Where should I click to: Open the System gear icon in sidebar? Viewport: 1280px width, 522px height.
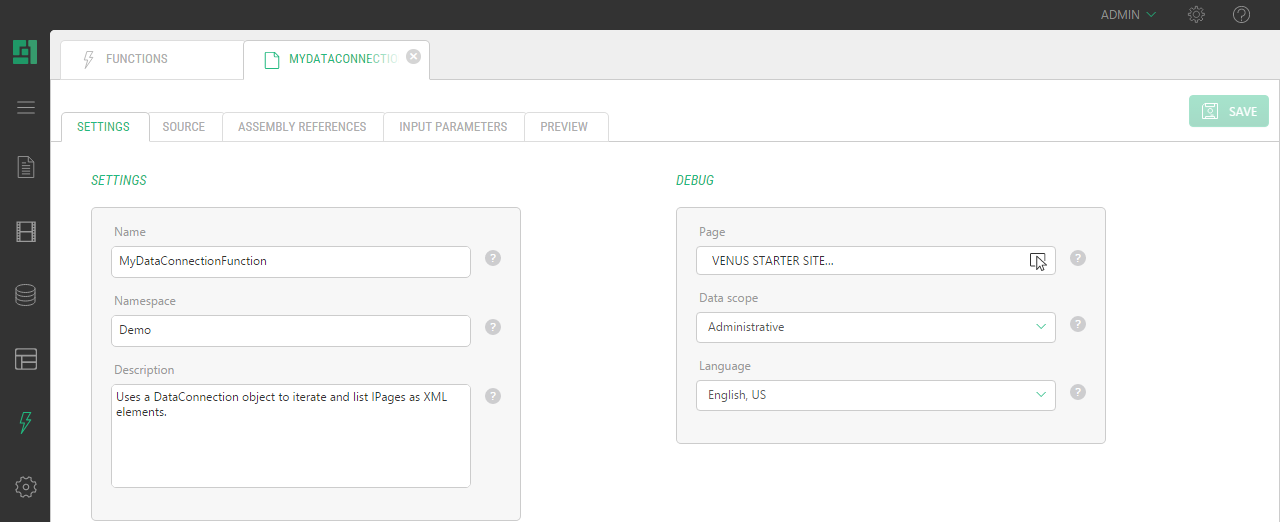coord(26,487)
